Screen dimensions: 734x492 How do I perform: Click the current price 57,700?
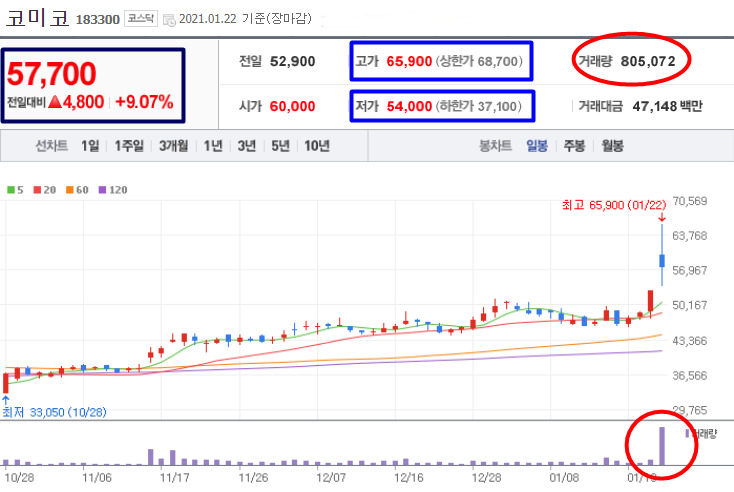51,74
